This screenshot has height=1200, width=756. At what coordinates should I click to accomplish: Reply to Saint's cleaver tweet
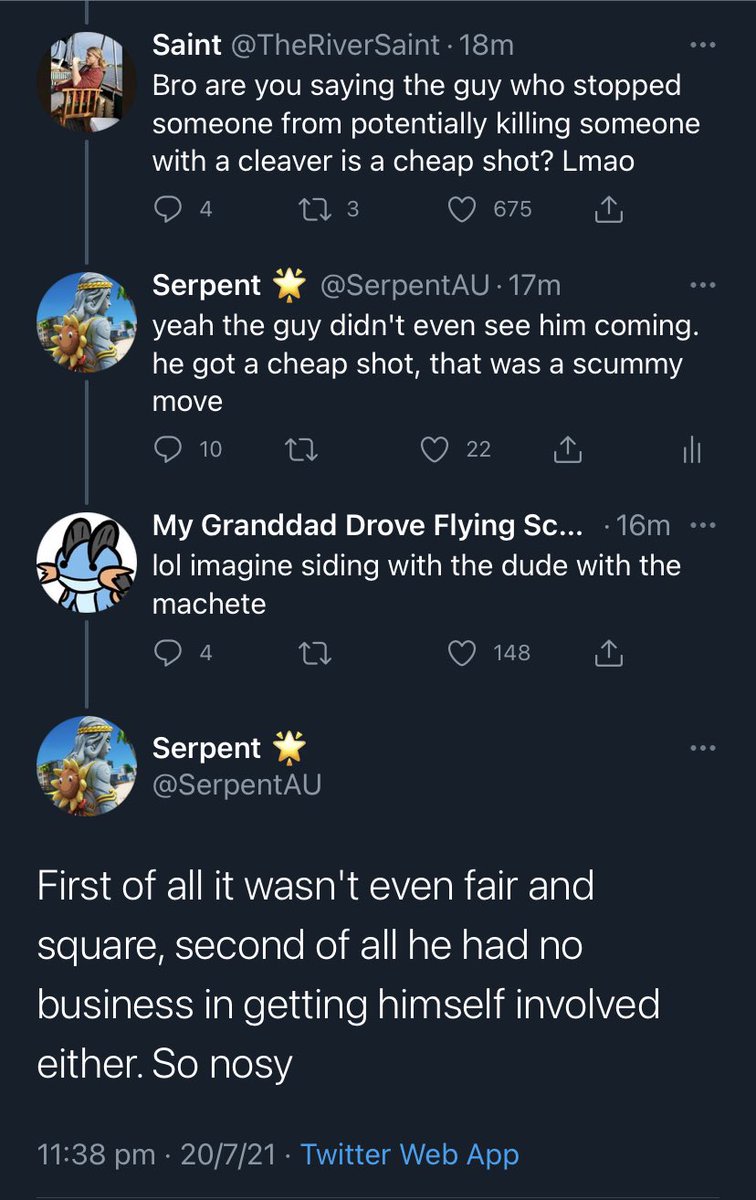166,209
